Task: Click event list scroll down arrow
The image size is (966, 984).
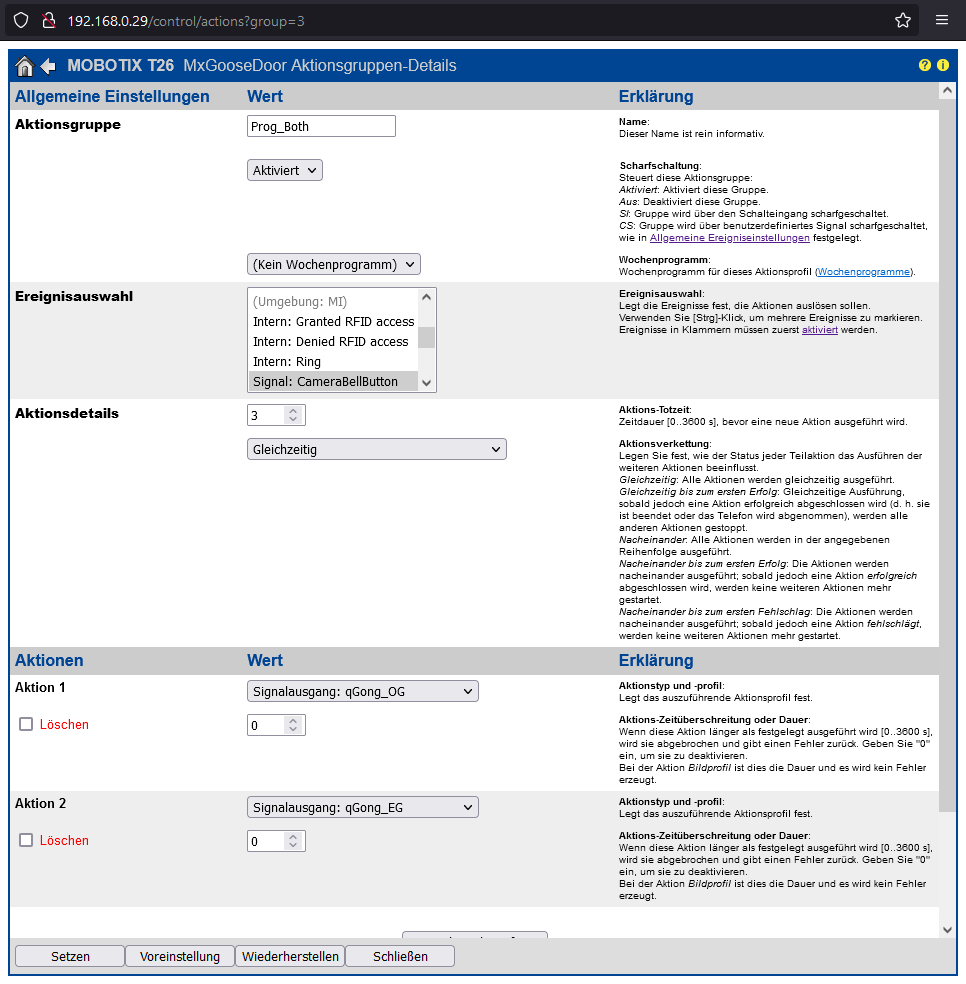Action: coord(427,383)
